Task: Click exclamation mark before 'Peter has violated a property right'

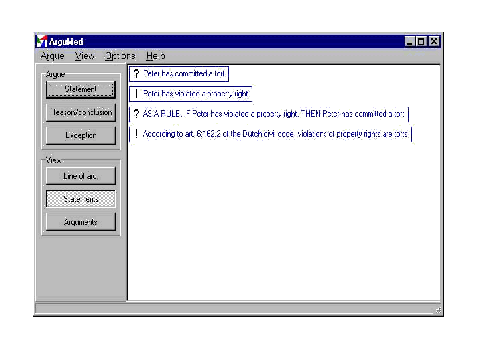Action: click(x=136, y=93)
